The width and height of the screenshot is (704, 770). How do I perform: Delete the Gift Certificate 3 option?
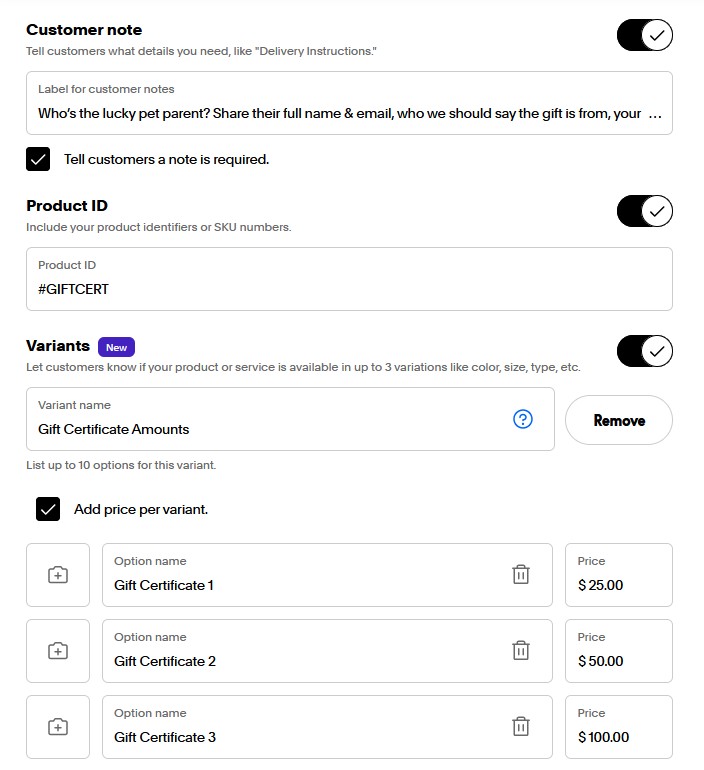click(x=521, y=726)
